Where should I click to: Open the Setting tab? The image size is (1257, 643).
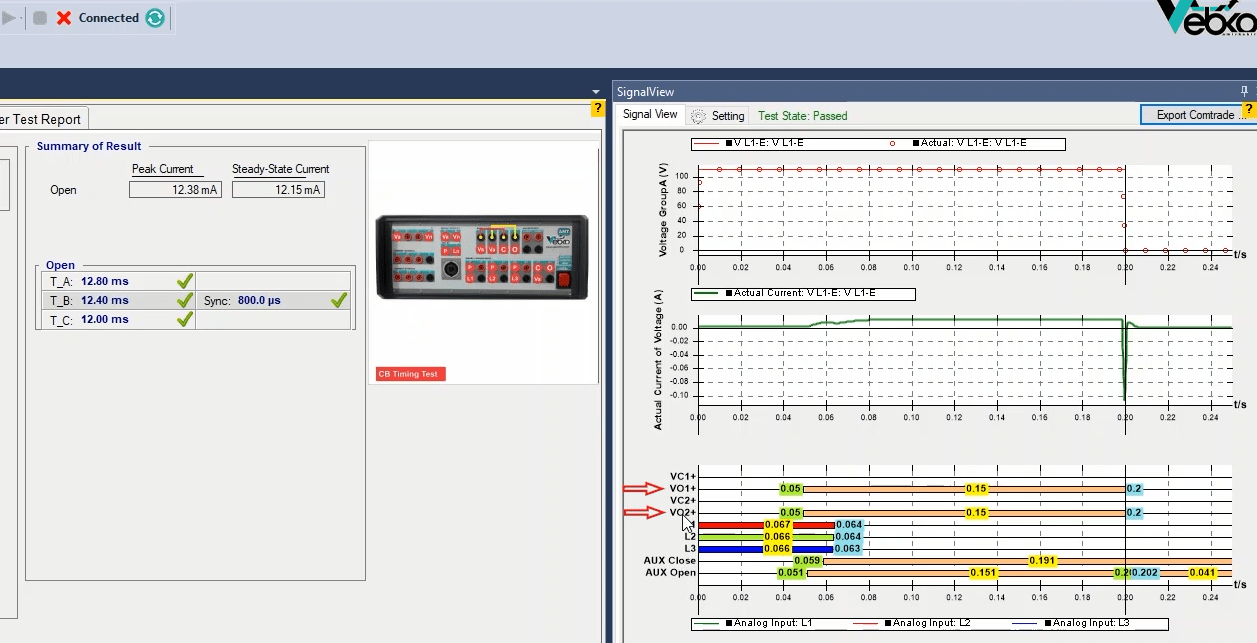(718, 116)
